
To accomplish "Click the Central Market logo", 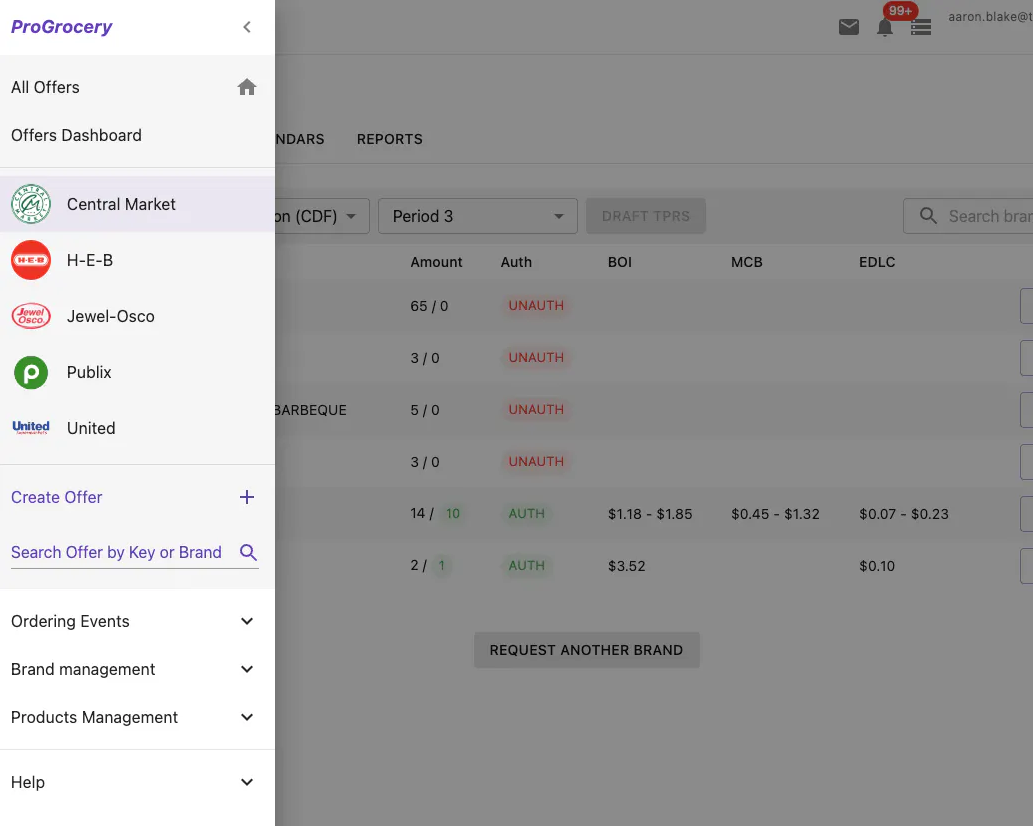I will click(x=31, y=204).
